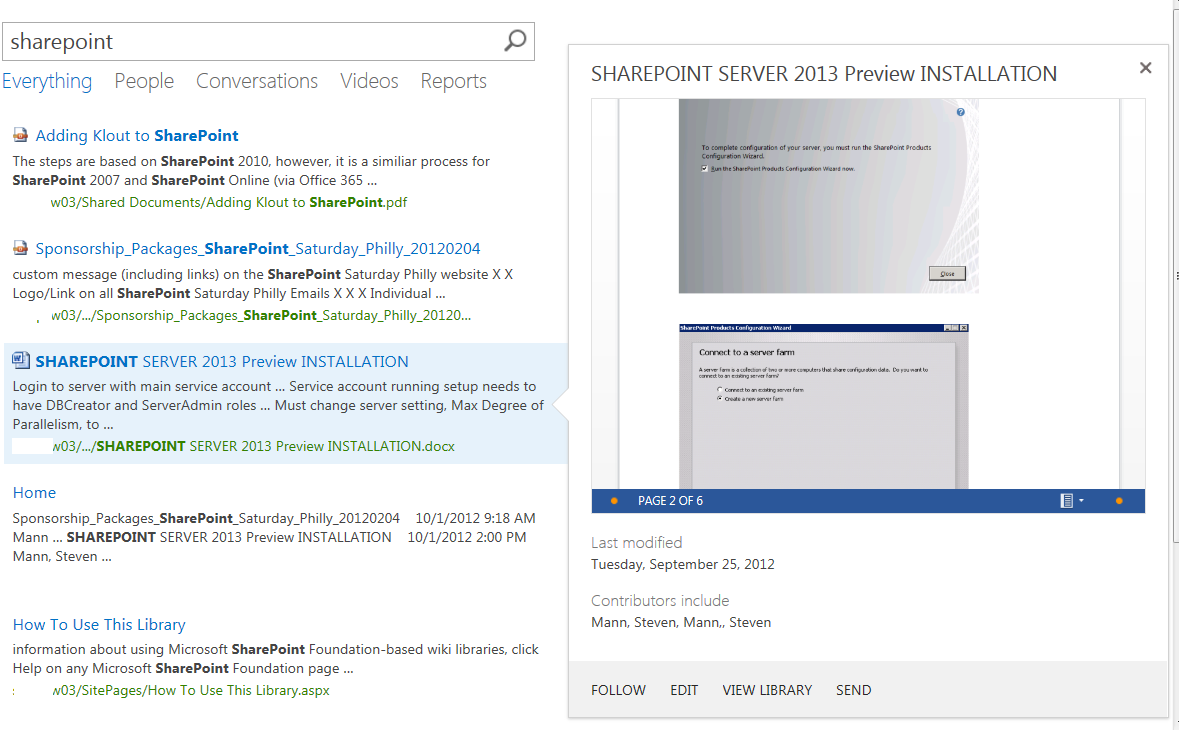1179x730 pixels.
Task: Switch to the People search tab
Action: (x=143, y=81)
